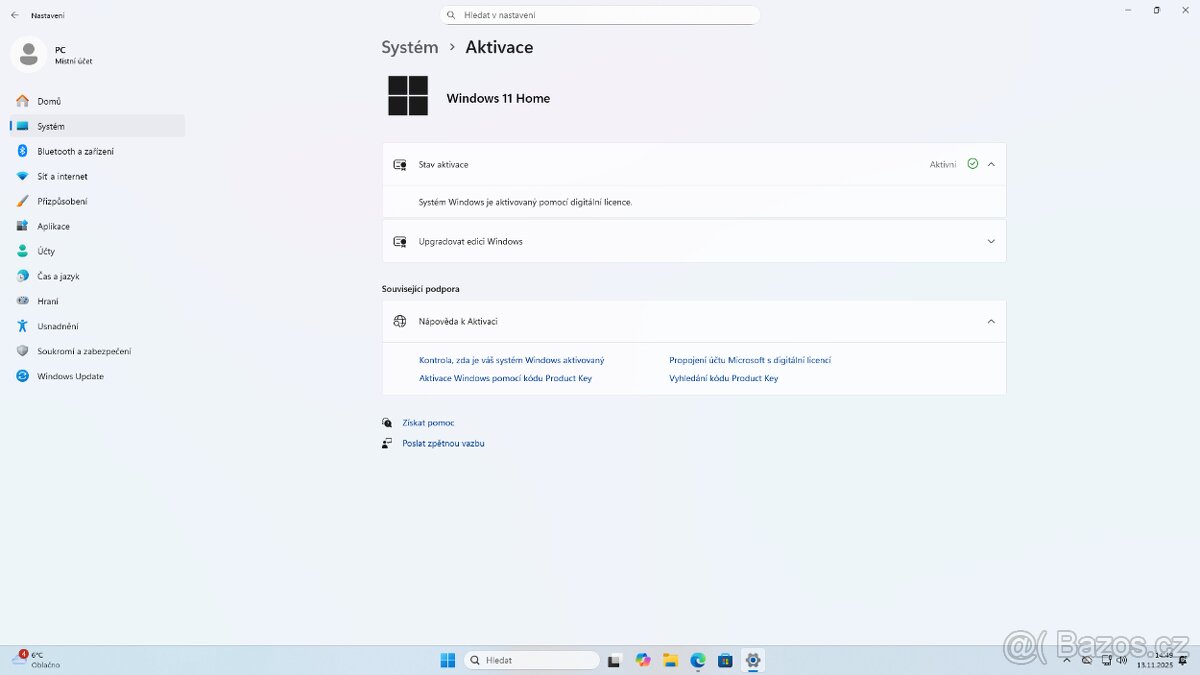Launch Microsoft Edge from taskbar
Screen dimensions: 1200x675
698,660
